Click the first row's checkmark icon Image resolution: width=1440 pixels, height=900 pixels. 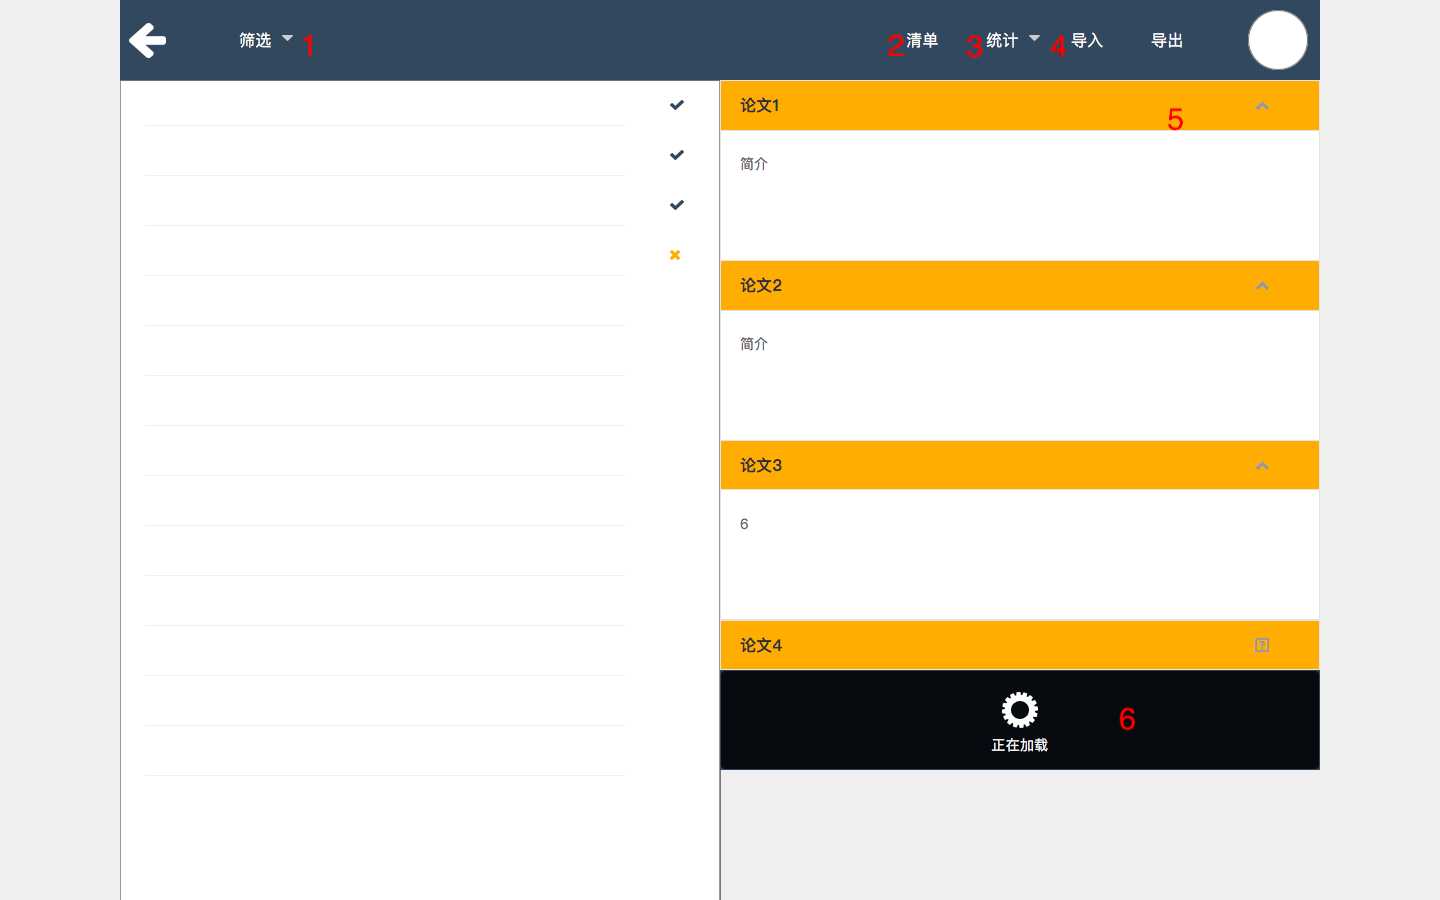click(x=677, y=105)
